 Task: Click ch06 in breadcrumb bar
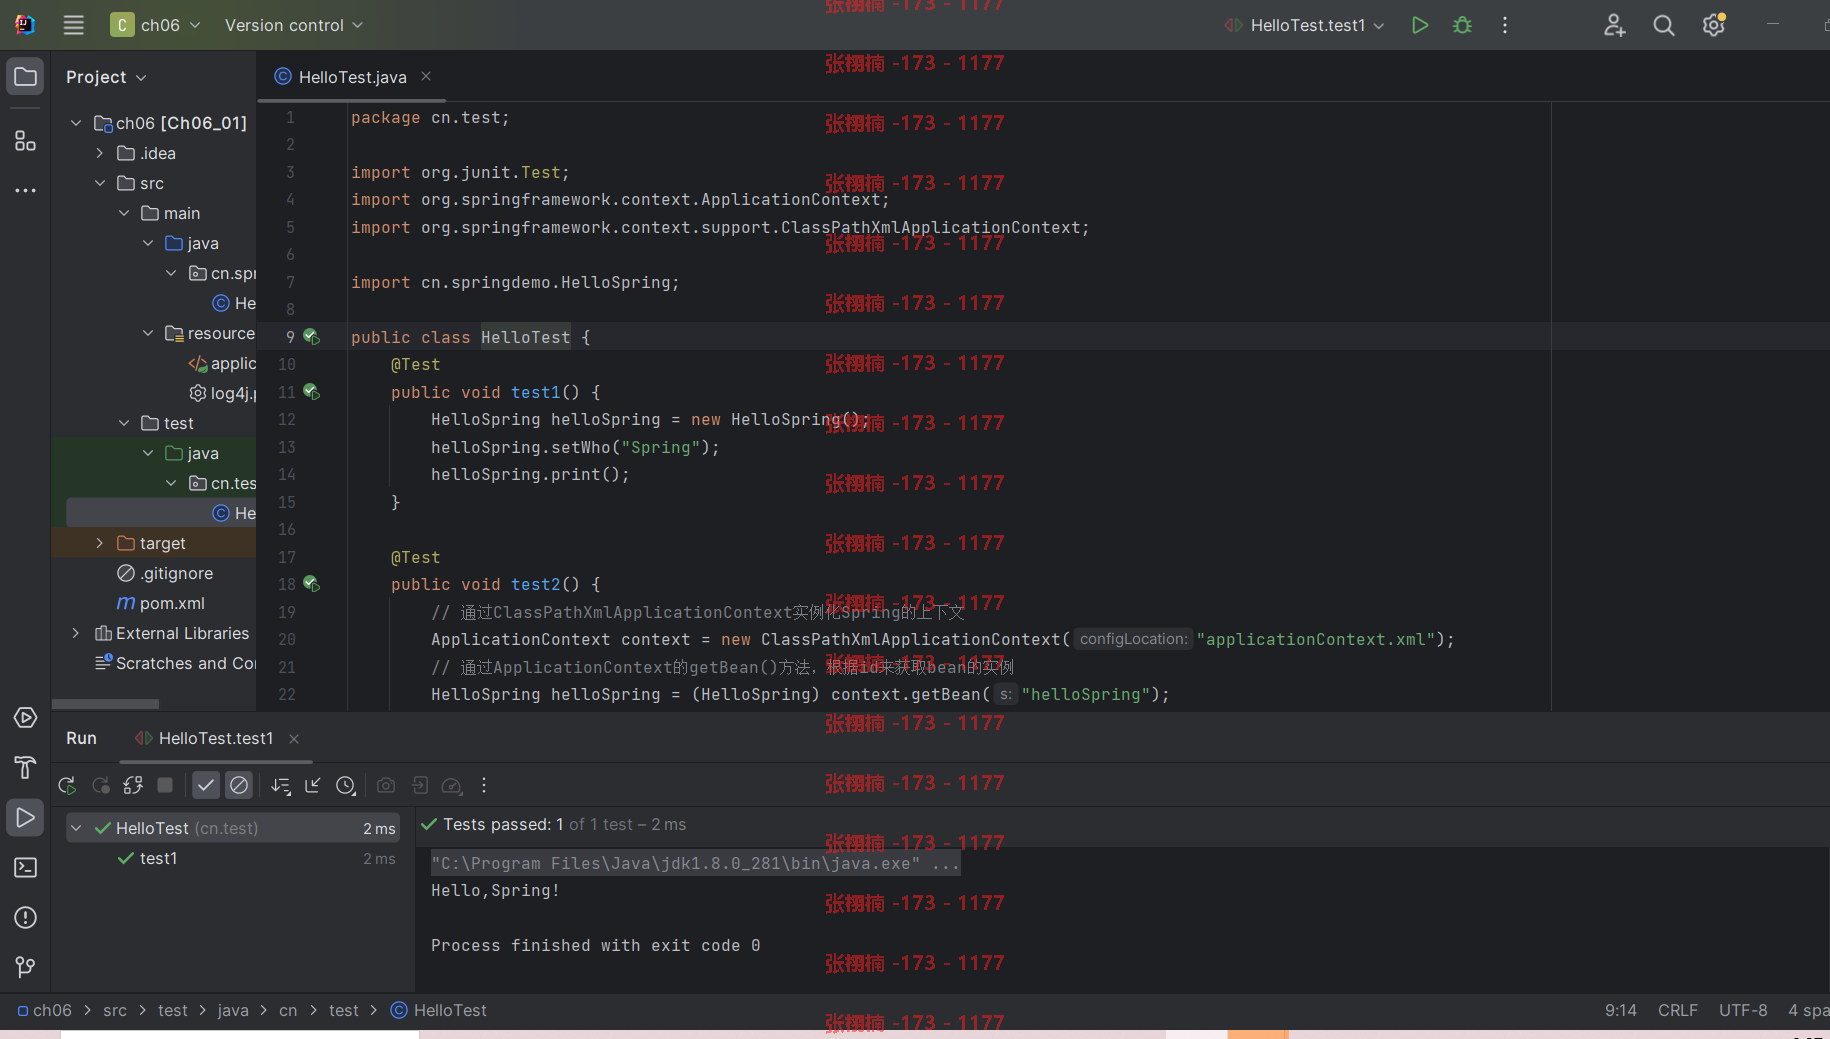[45, 1011]
